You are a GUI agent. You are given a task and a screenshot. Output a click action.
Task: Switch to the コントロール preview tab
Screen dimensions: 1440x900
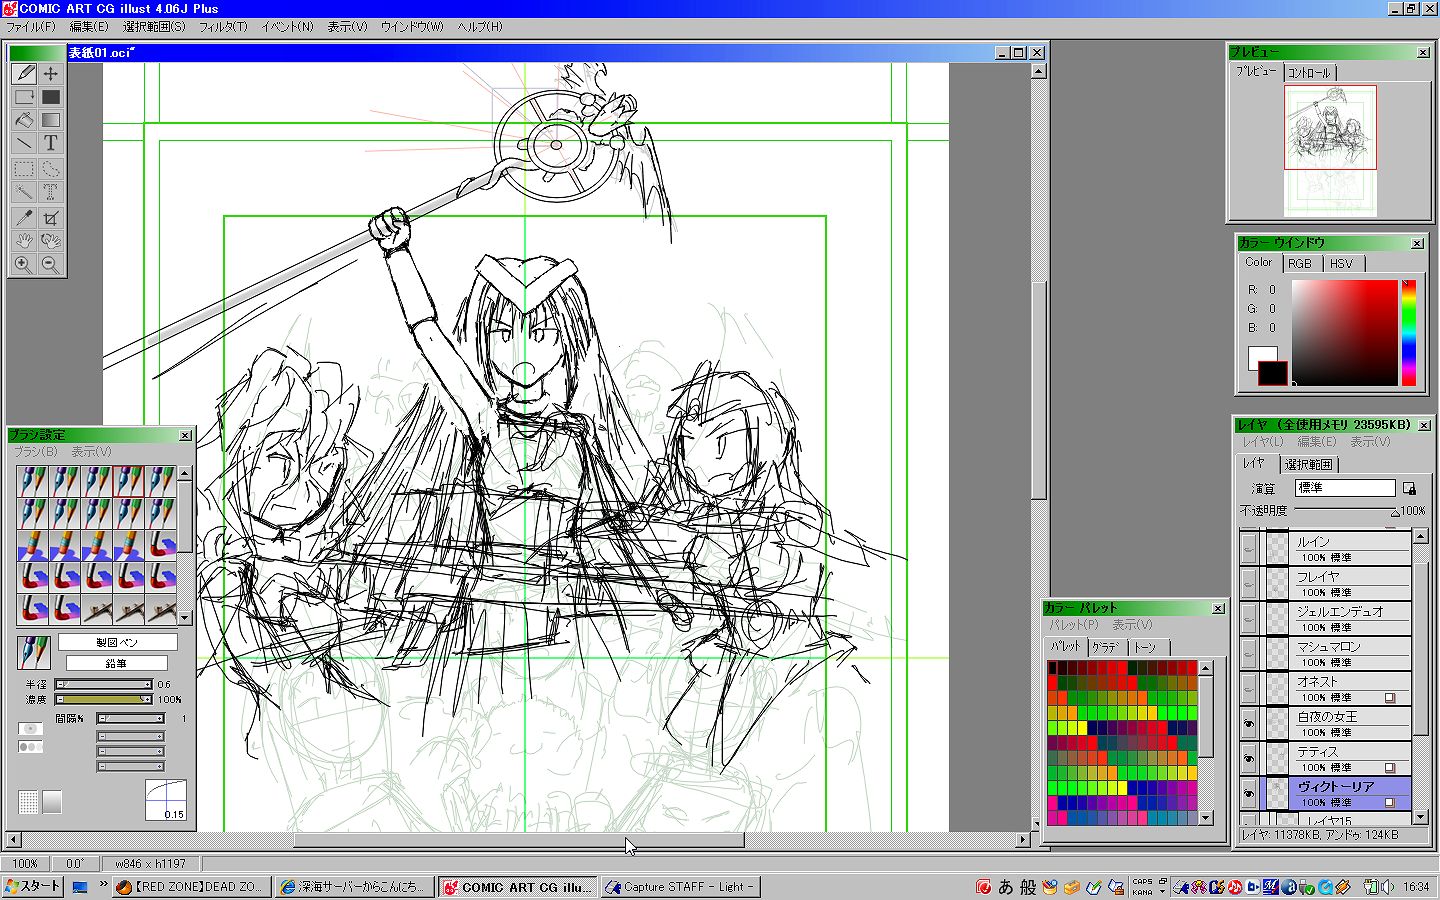pyautogui.click(x=1309, y=73)
